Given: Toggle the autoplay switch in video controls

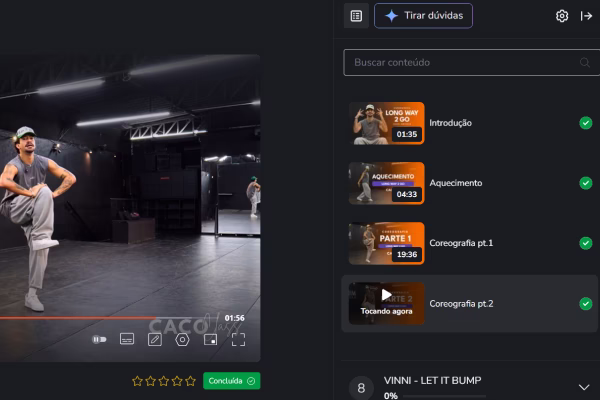Looking at the screenshot, I should [99, 339].
